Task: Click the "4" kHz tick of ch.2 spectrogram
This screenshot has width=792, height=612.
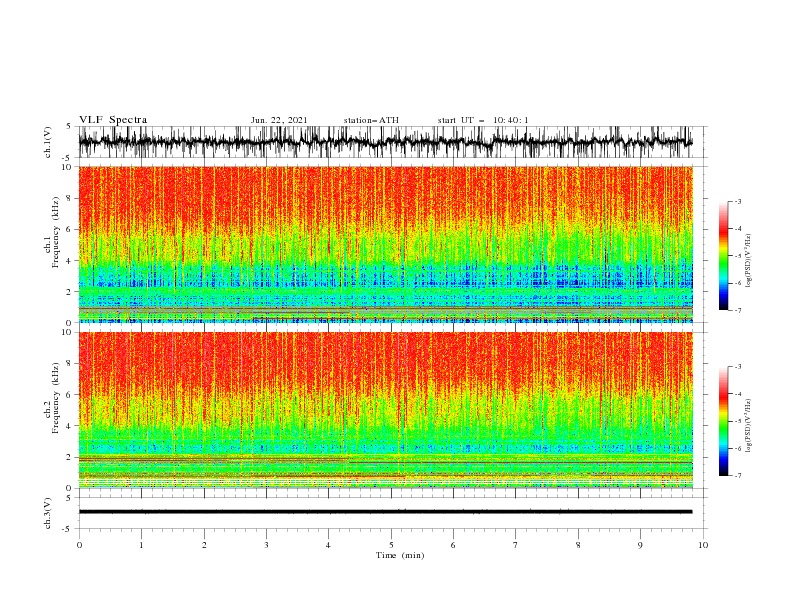Action: pos(70,426)
